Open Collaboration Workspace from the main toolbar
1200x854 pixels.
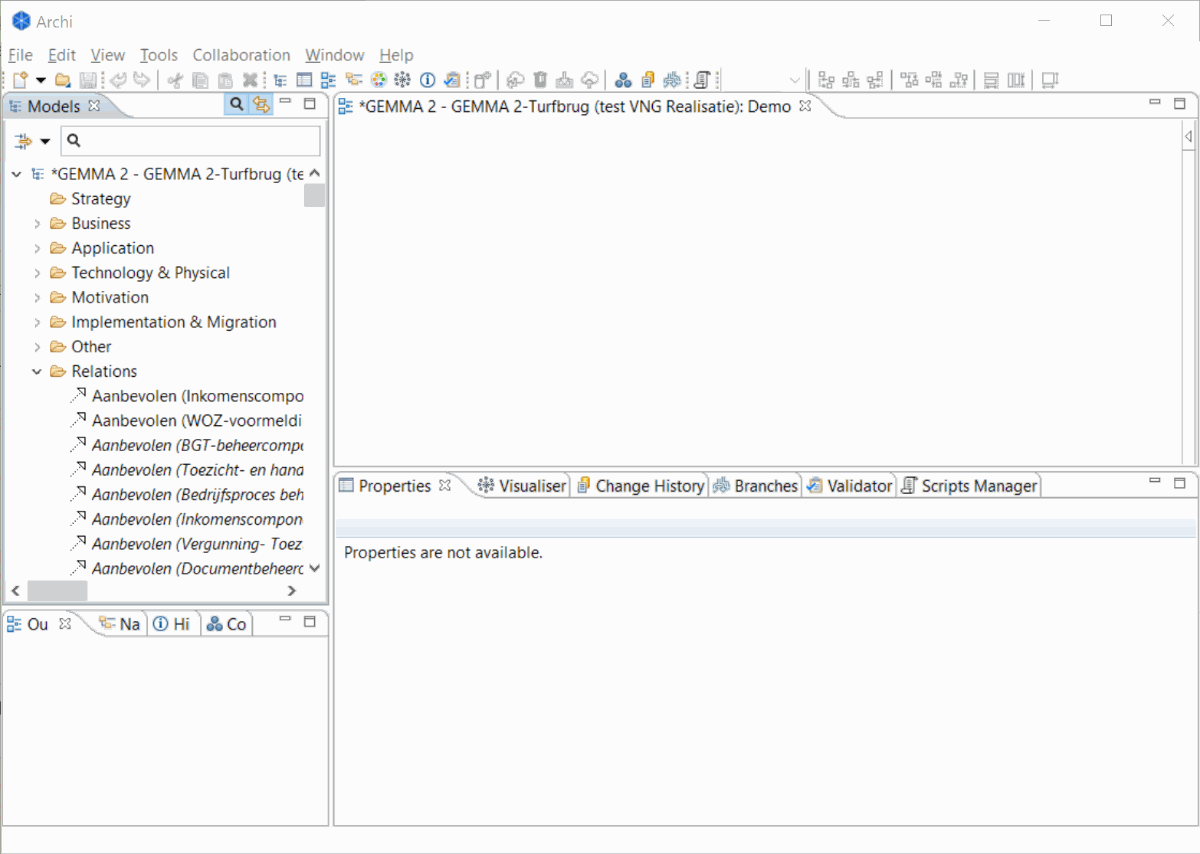623,80
